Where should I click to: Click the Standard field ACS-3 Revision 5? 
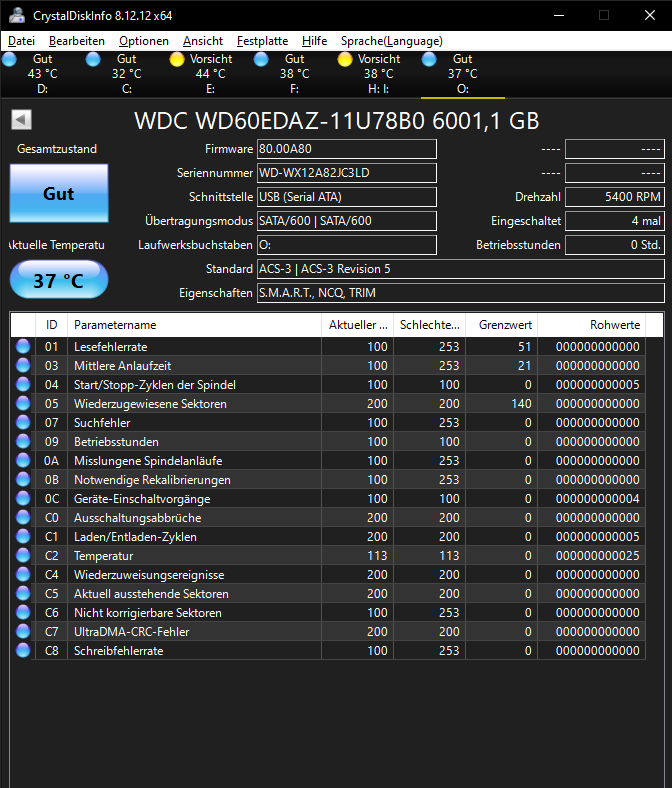[x=461, y=269]
